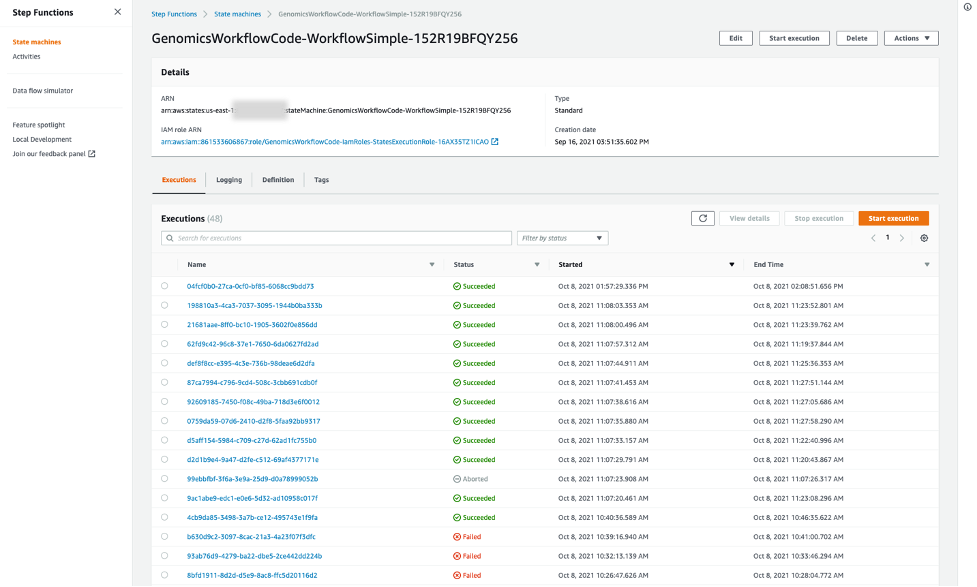
Task: Click external link icon by Join our feedback panel
Action: (92, 153)
